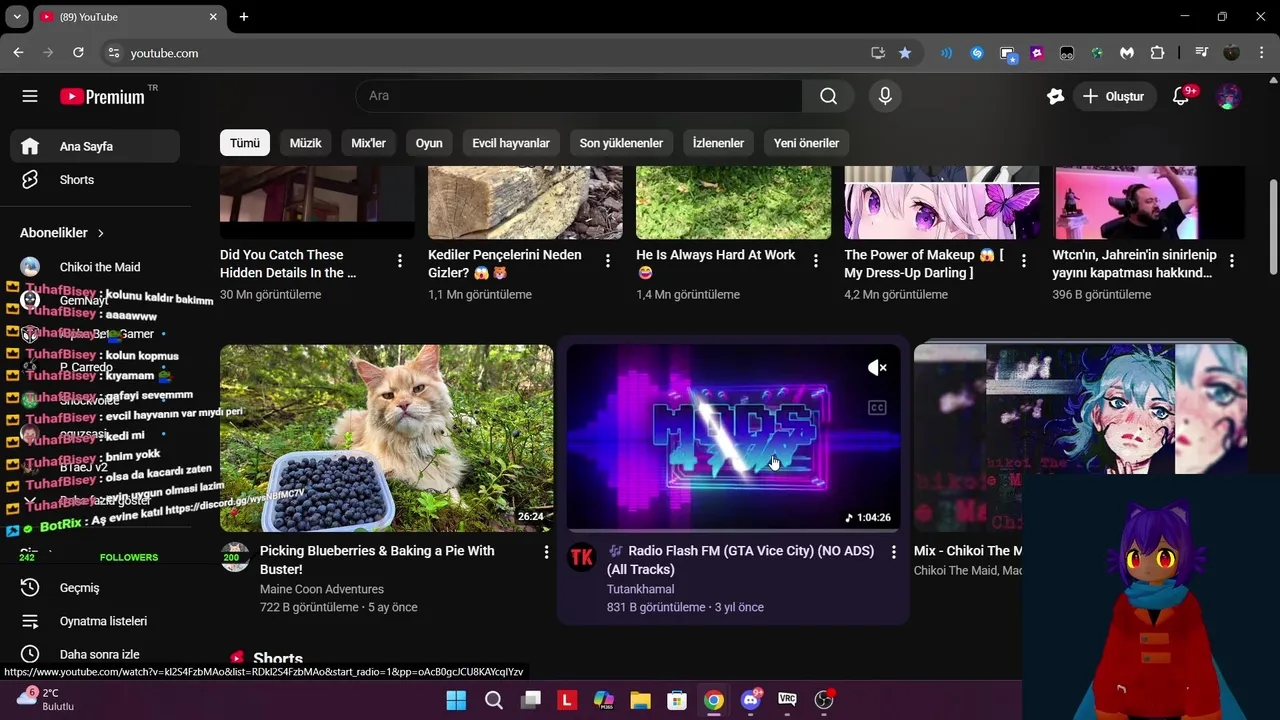Open options for Kediler Pençelerini video

(607, 261)
